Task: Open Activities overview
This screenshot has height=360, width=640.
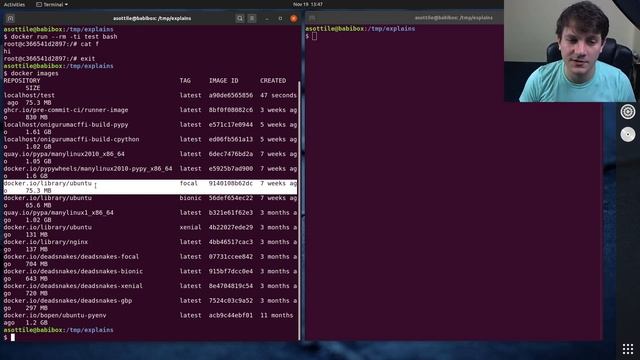Action: (x=14, y=4)
